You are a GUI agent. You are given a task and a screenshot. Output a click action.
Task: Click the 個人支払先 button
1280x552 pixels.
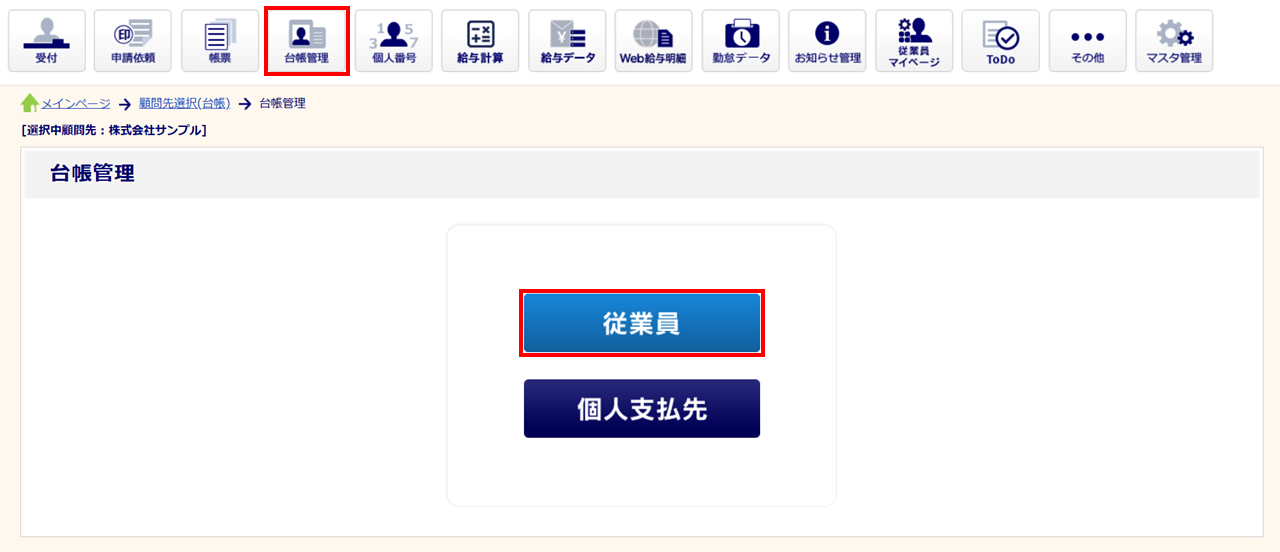(x=642, y=408)
